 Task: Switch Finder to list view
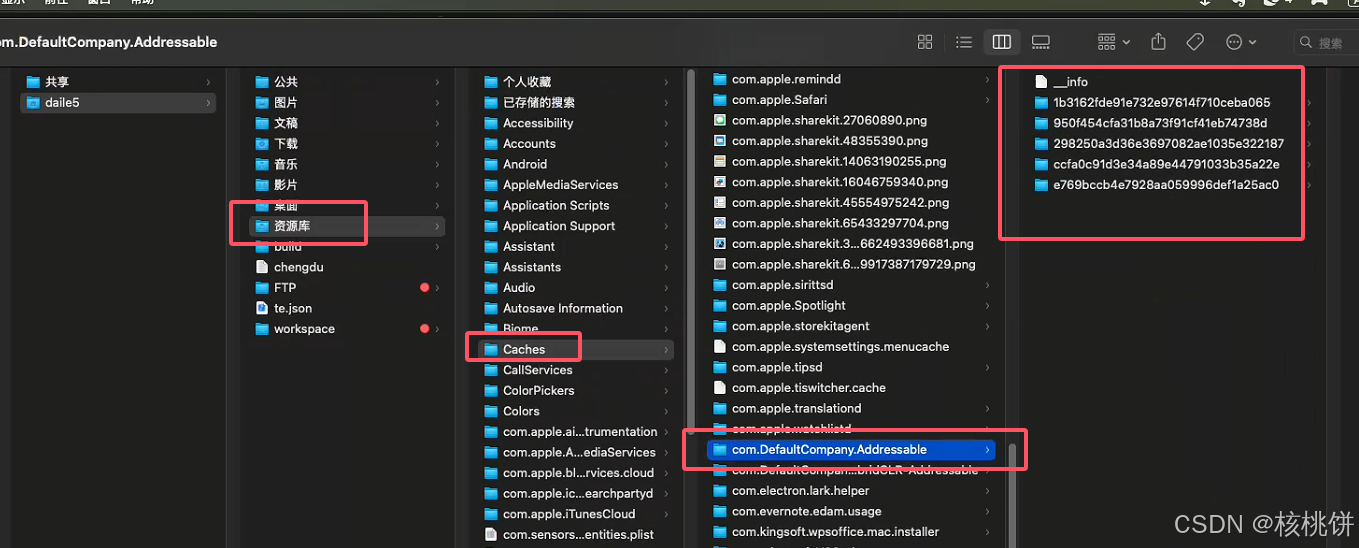point(963,42)
